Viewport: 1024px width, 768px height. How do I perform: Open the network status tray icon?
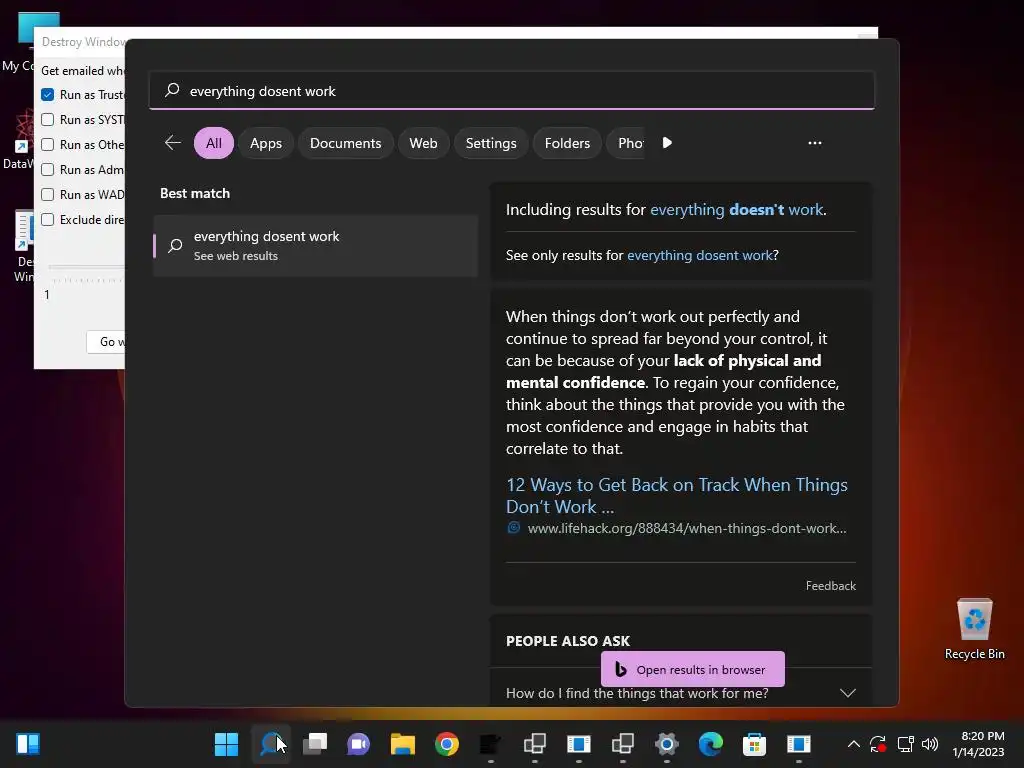tap(905, 744)
